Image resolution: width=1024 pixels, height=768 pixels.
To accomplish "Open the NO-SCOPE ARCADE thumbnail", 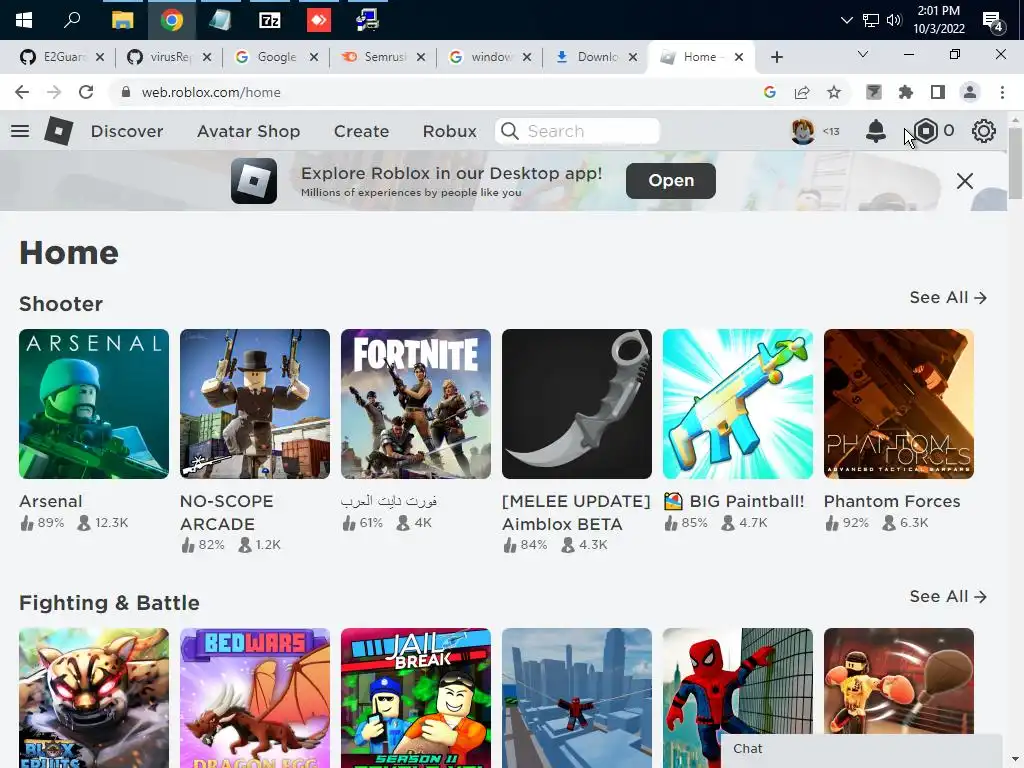I will tap(255, 404).
